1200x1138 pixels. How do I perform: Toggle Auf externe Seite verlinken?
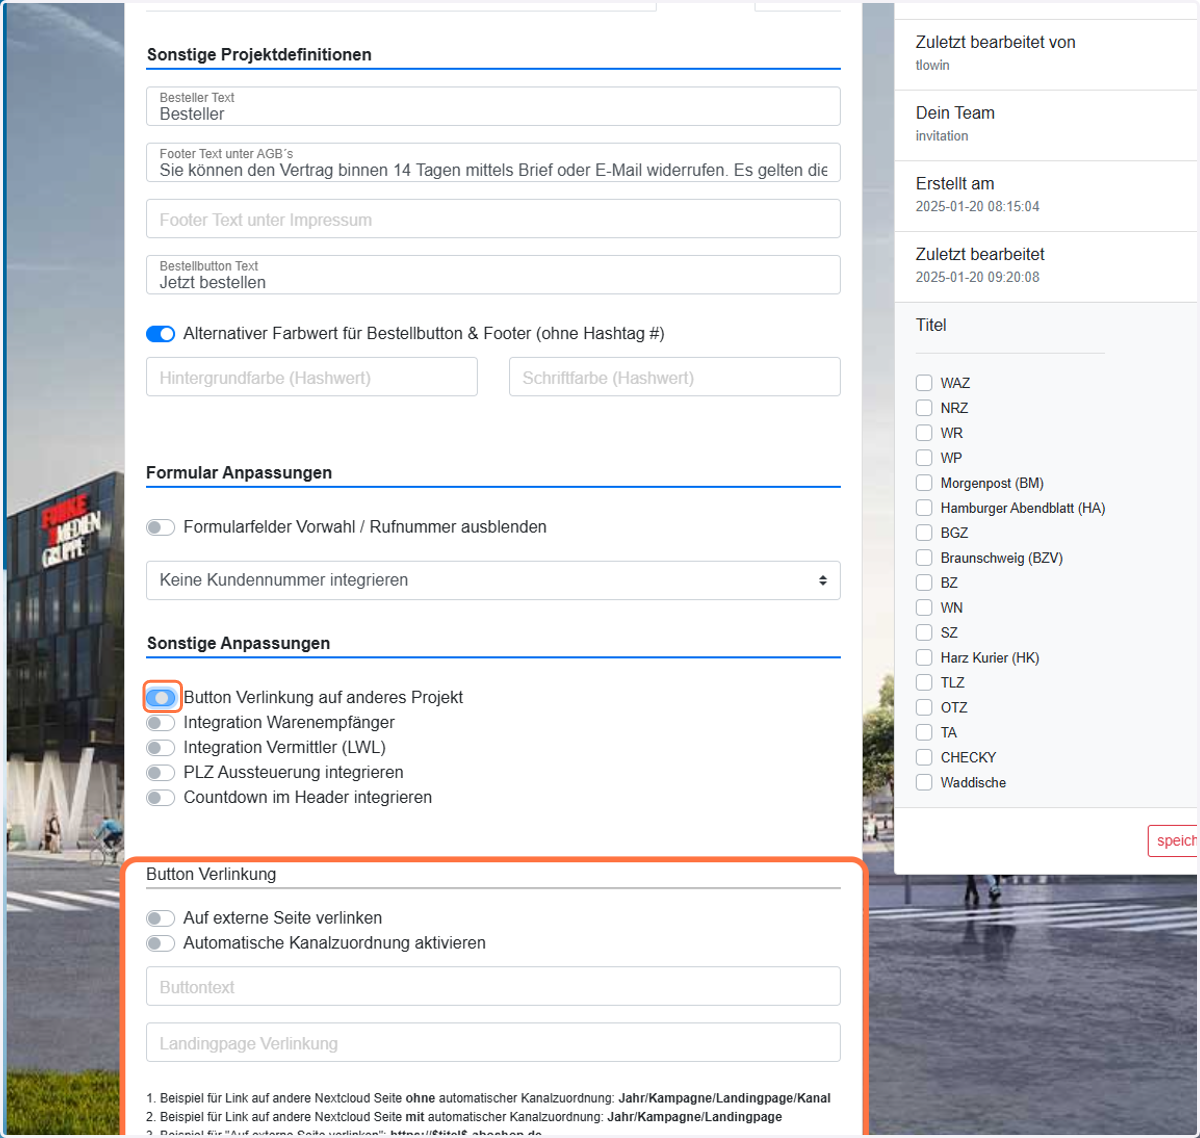pyautogui.click(x=160, y=918)
